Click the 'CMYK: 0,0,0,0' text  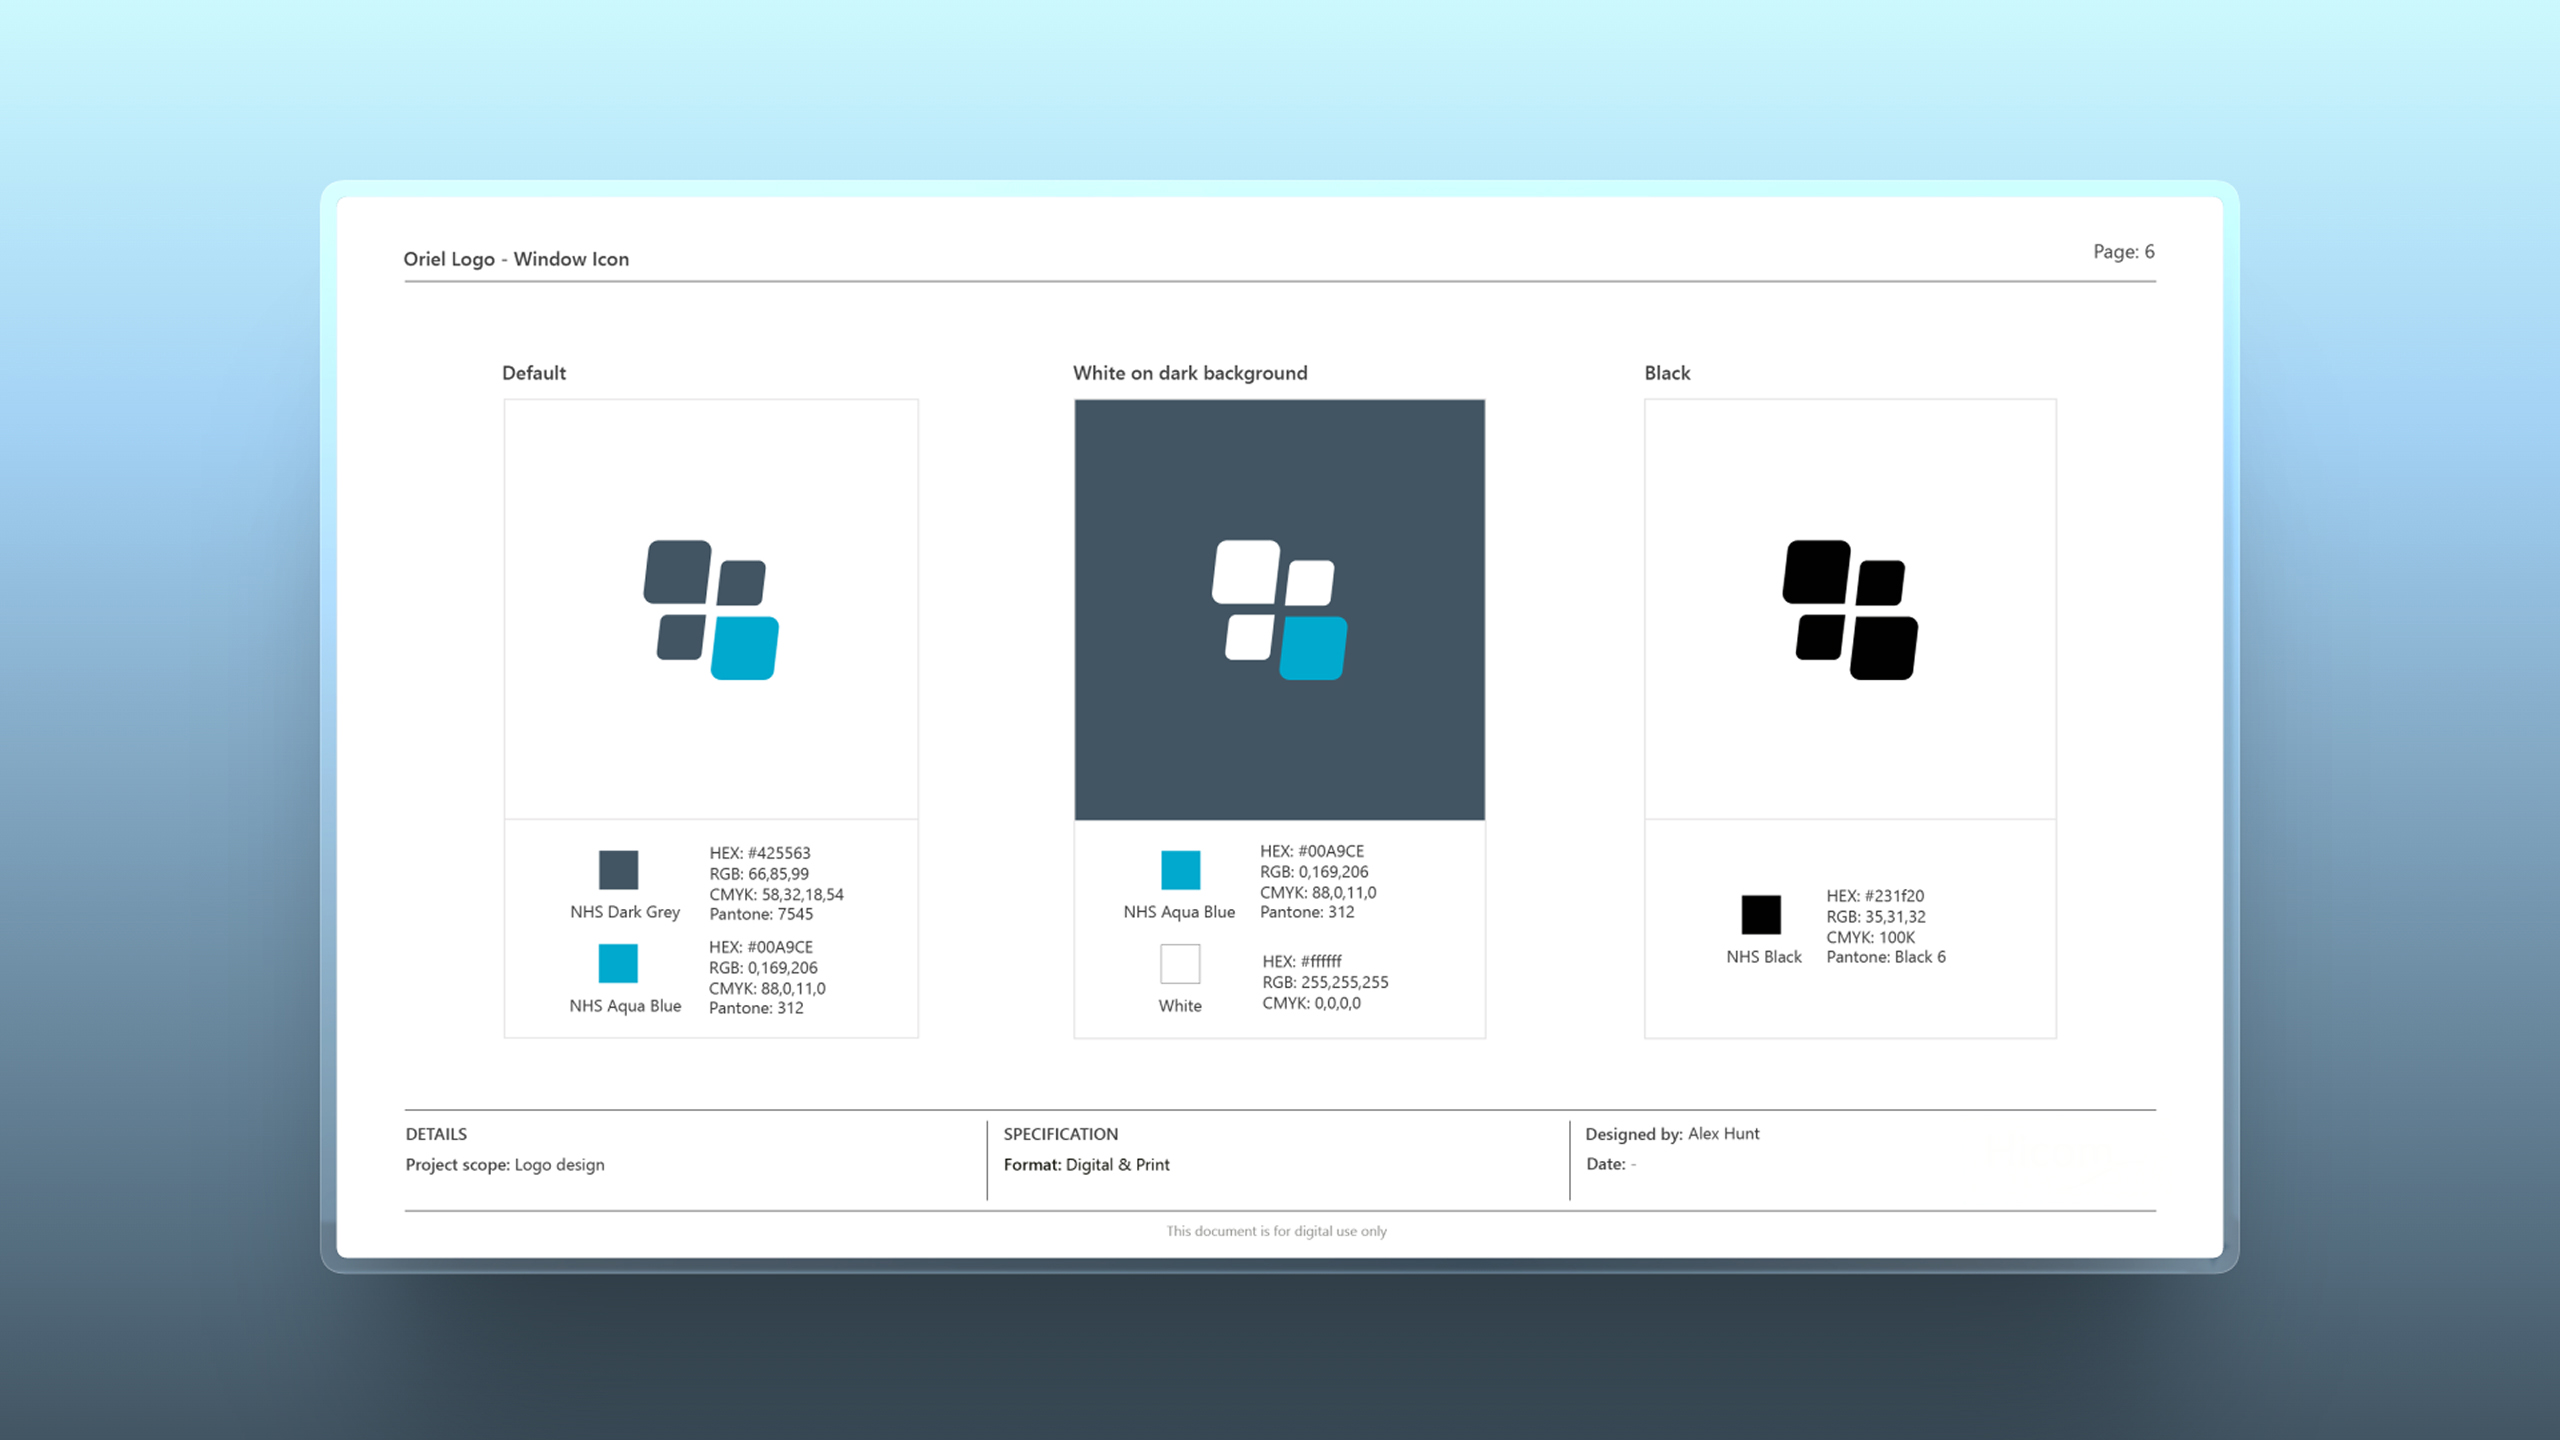(1311, 1003)
